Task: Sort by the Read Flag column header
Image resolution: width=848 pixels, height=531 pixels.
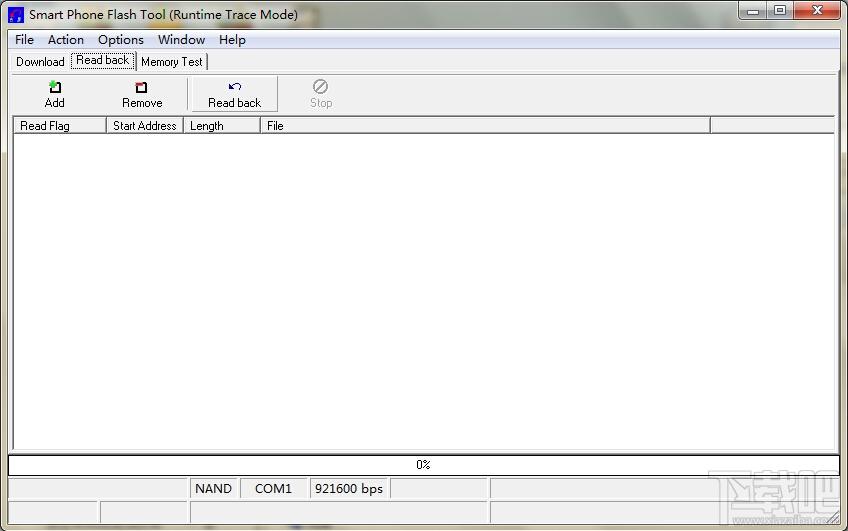Action: (x=59, y=125)
